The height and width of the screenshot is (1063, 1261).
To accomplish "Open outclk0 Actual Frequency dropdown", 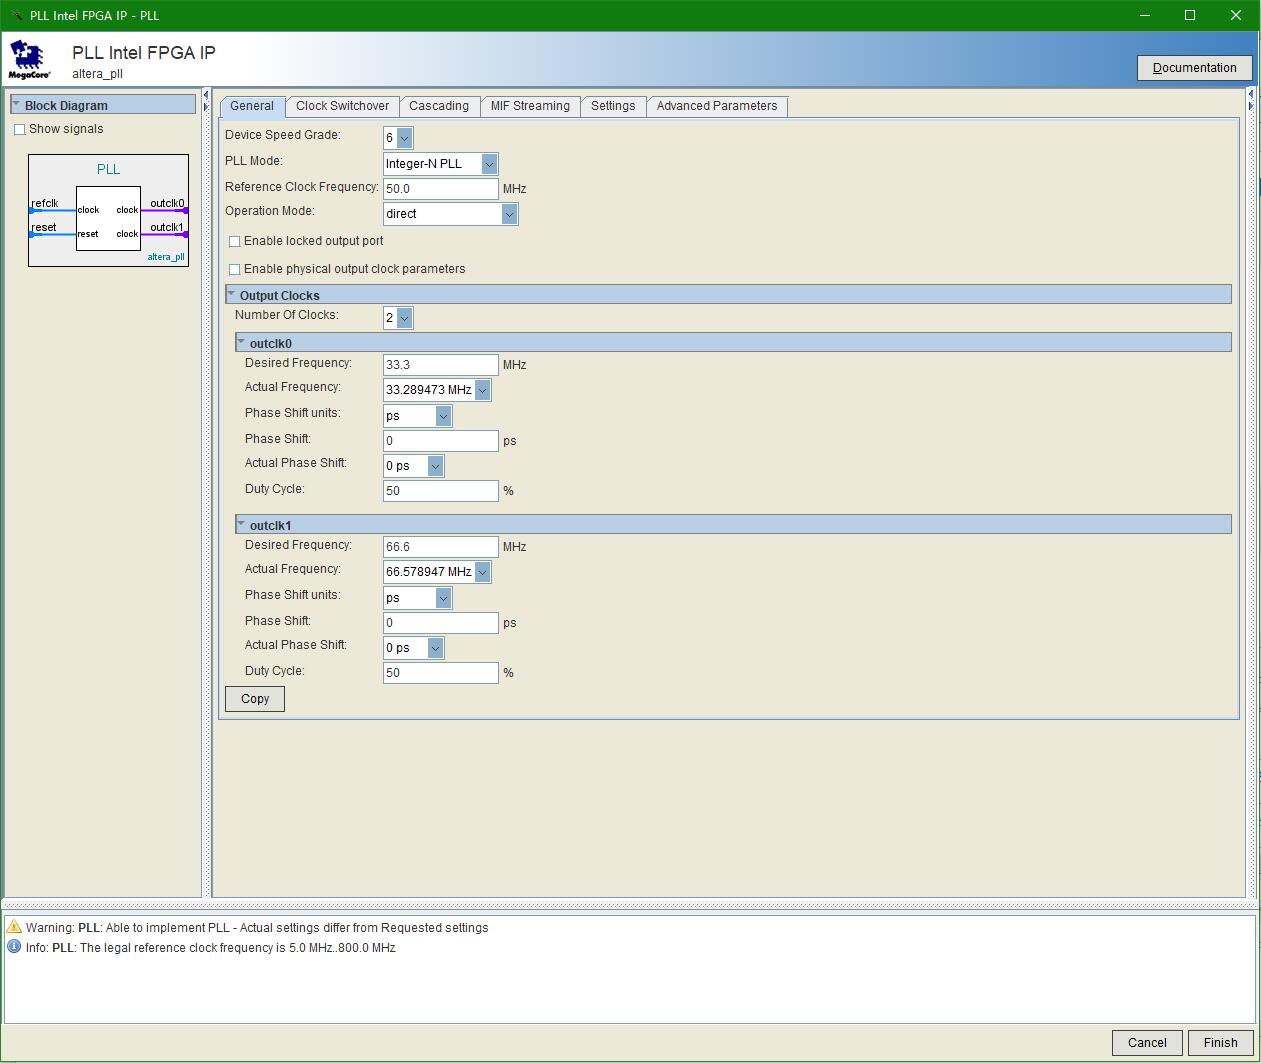I will 482,390.
